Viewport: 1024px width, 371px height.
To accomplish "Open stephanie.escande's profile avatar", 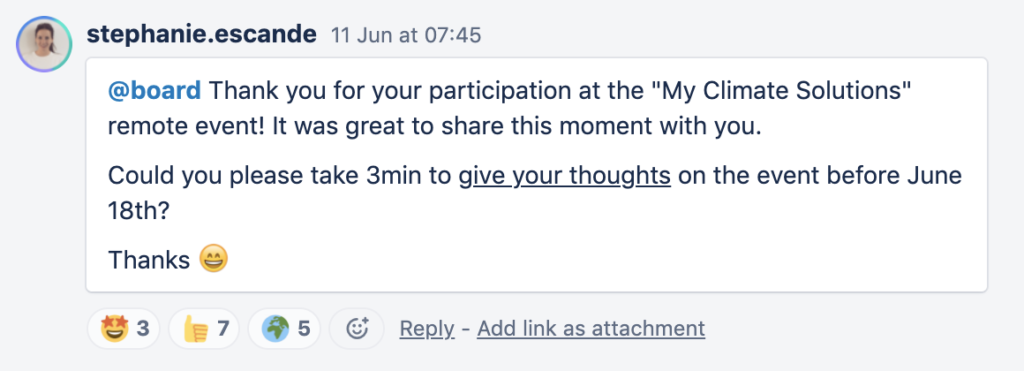I will [44, 44].
